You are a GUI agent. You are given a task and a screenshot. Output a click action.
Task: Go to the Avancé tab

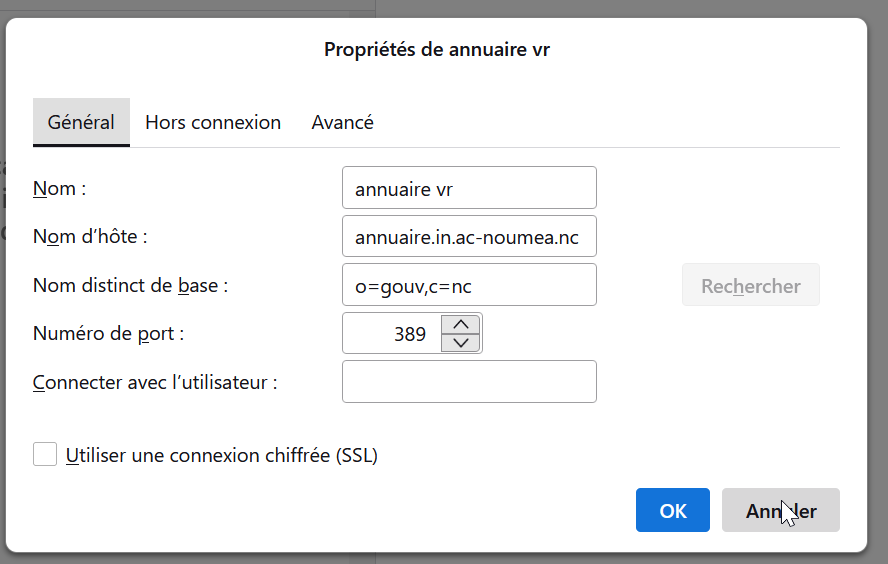(x=343, y=123)
